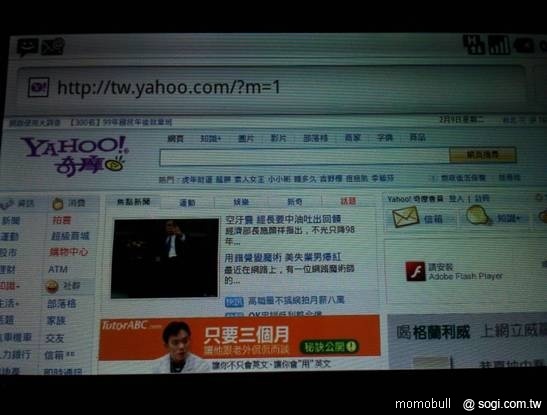Click the 資訊 checkmark icon in sidebar

coord(8,204)
